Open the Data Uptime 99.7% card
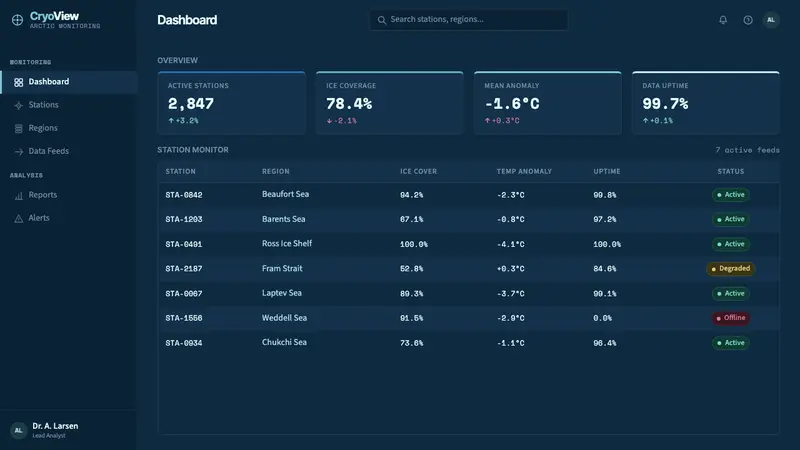The width and height of the screenshot is (800, 450). tap(706, 103)
